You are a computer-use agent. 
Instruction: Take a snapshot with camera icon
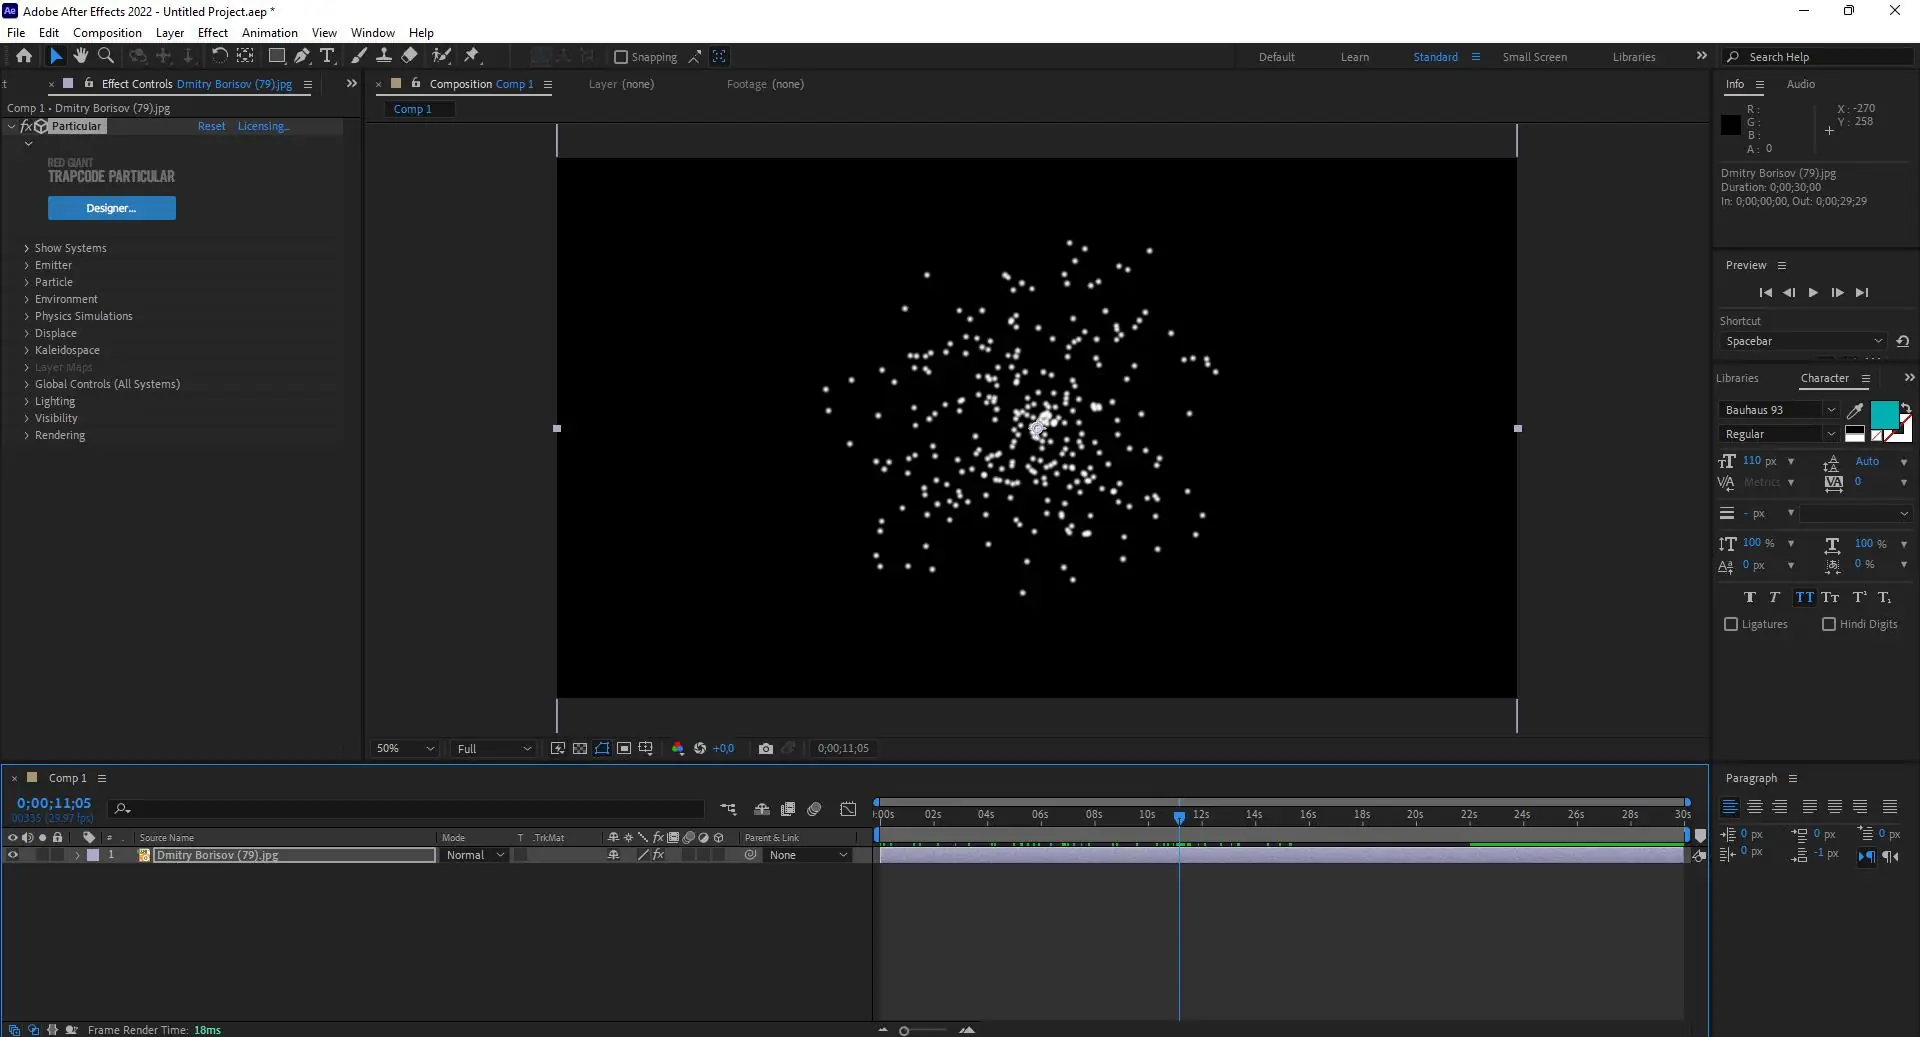point(766,748)
